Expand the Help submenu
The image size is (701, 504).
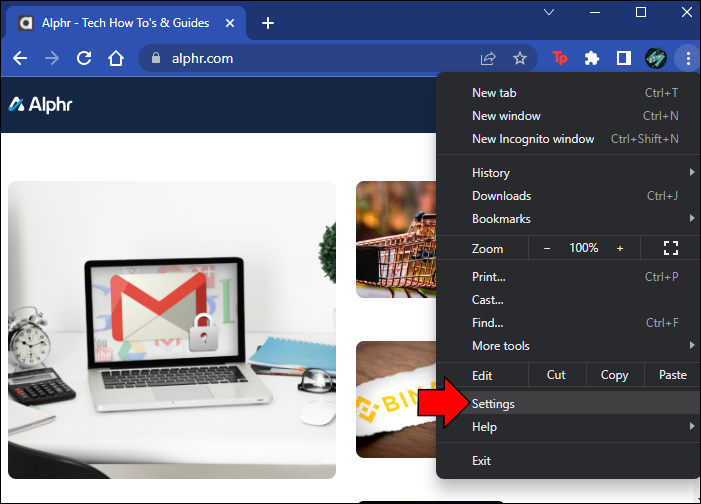click(x=568, y=427)
